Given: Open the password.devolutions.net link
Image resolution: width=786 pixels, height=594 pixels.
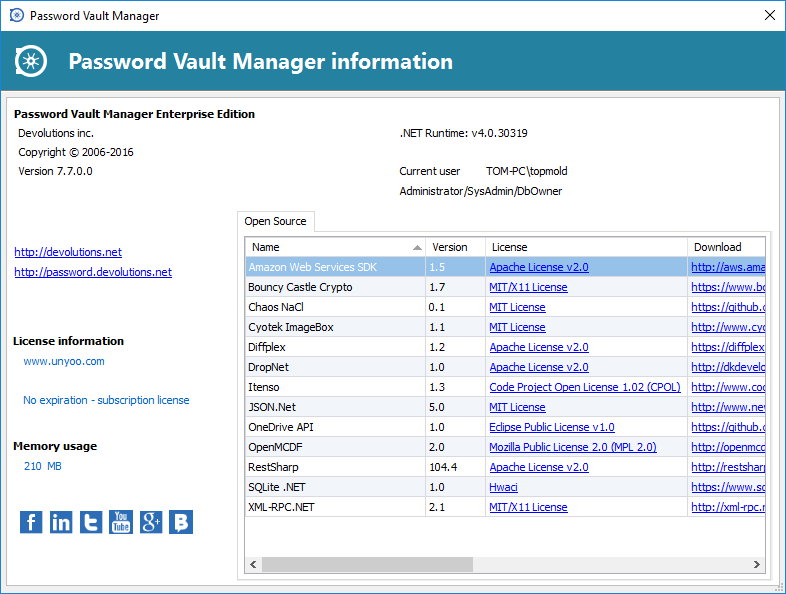Looking at the screenshot, I should point(93,272).
